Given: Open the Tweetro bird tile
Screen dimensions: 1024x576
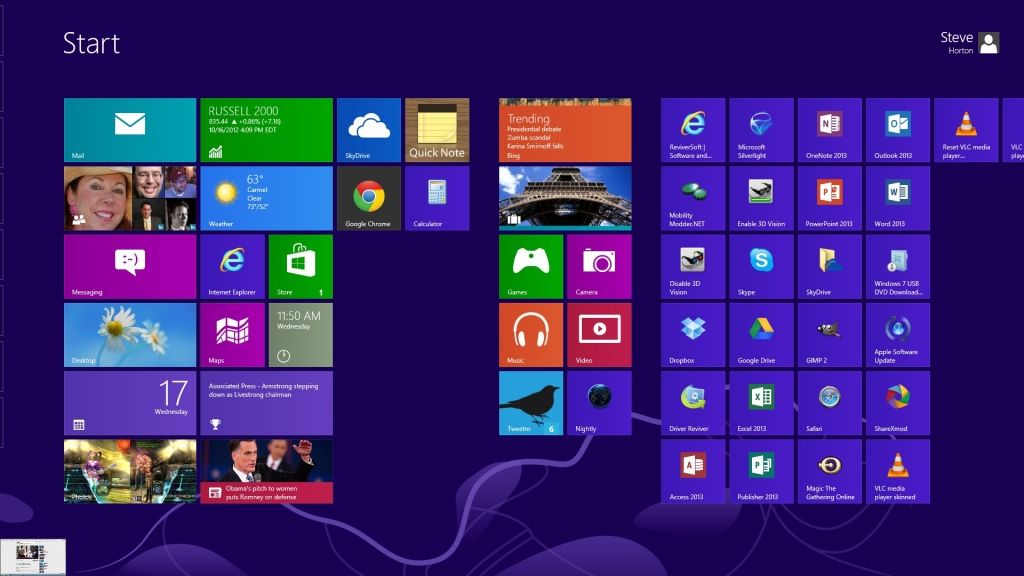Looking at the screenshot, I should [530, 403].
